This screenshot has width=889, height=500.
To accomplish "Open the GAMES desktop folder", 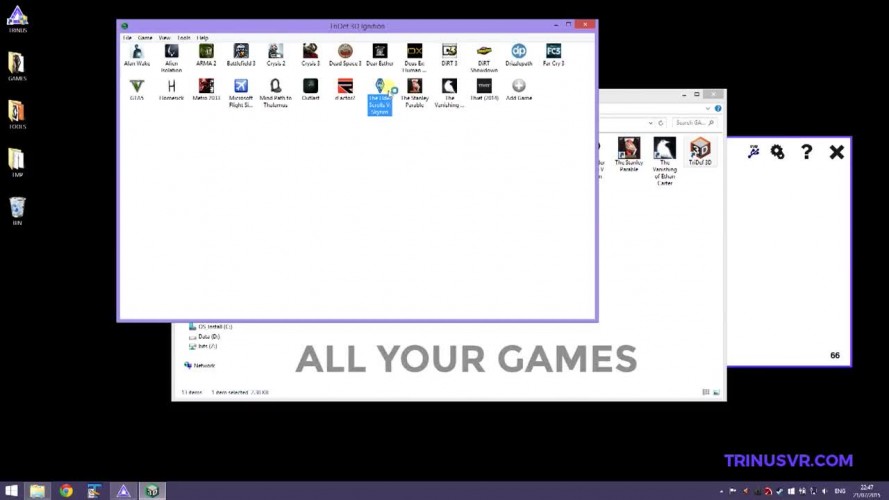I will click(x=17, y=66).
